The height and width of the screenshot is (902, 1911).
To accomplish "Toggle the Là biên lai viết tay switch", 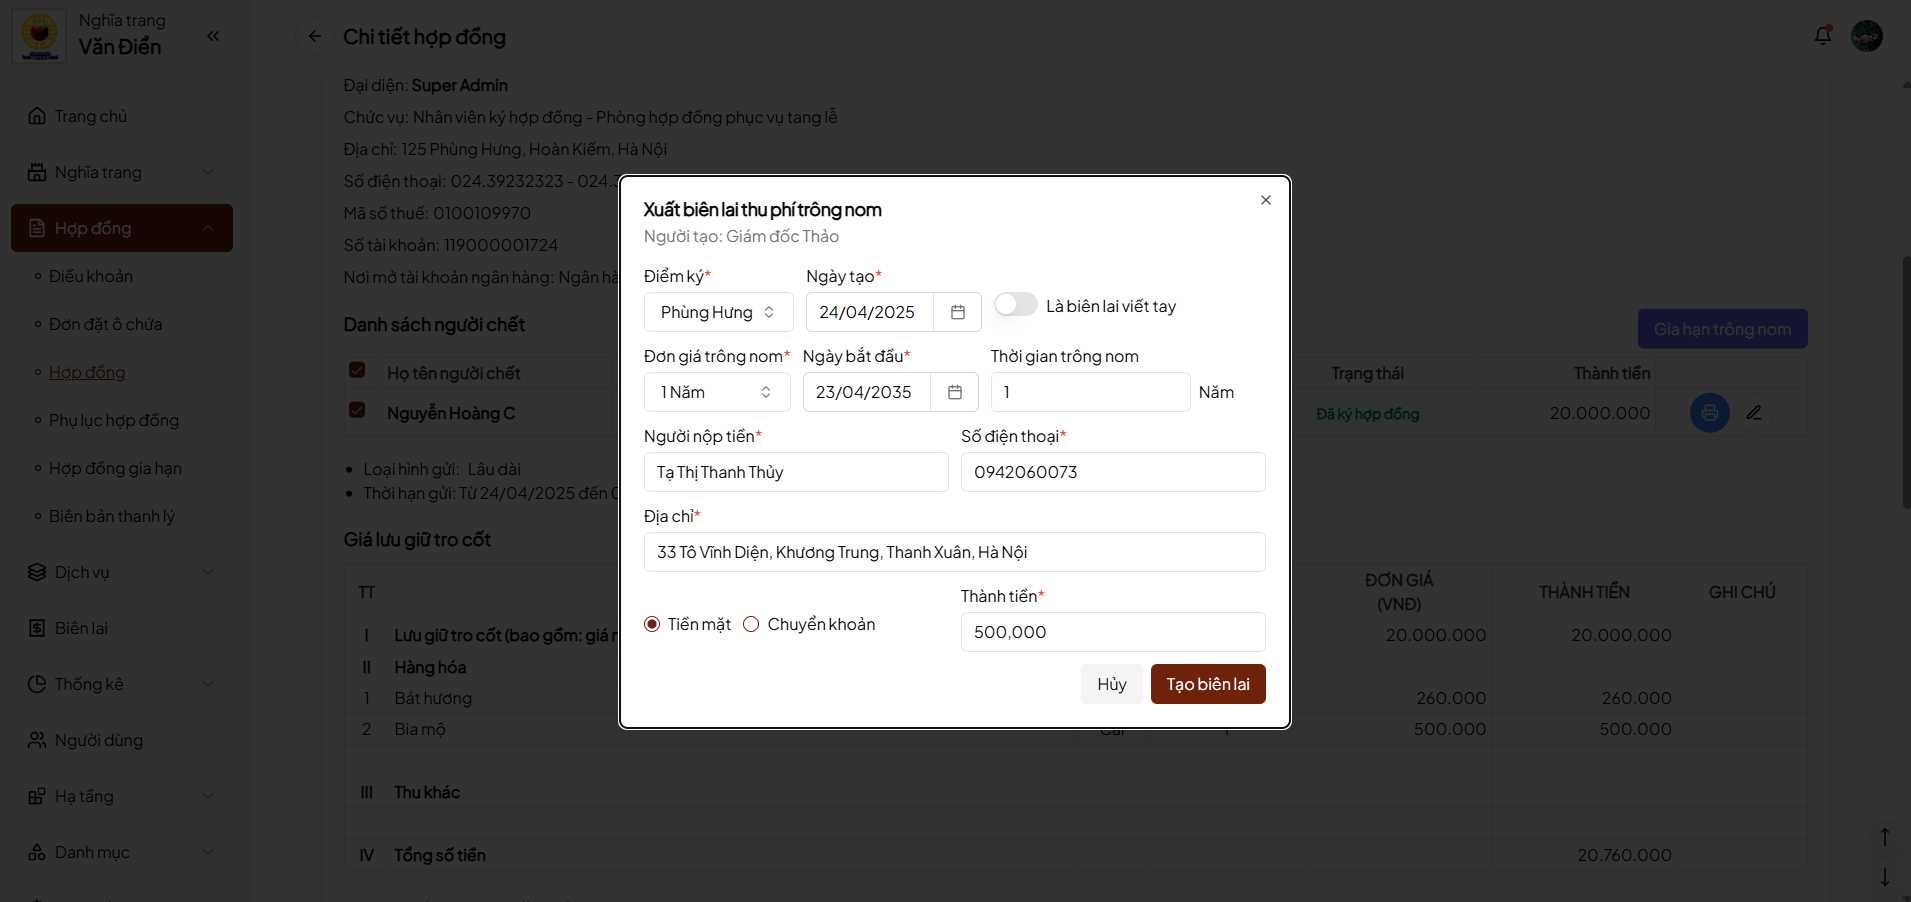I will pyautogui.click(x=1015, y=305).
